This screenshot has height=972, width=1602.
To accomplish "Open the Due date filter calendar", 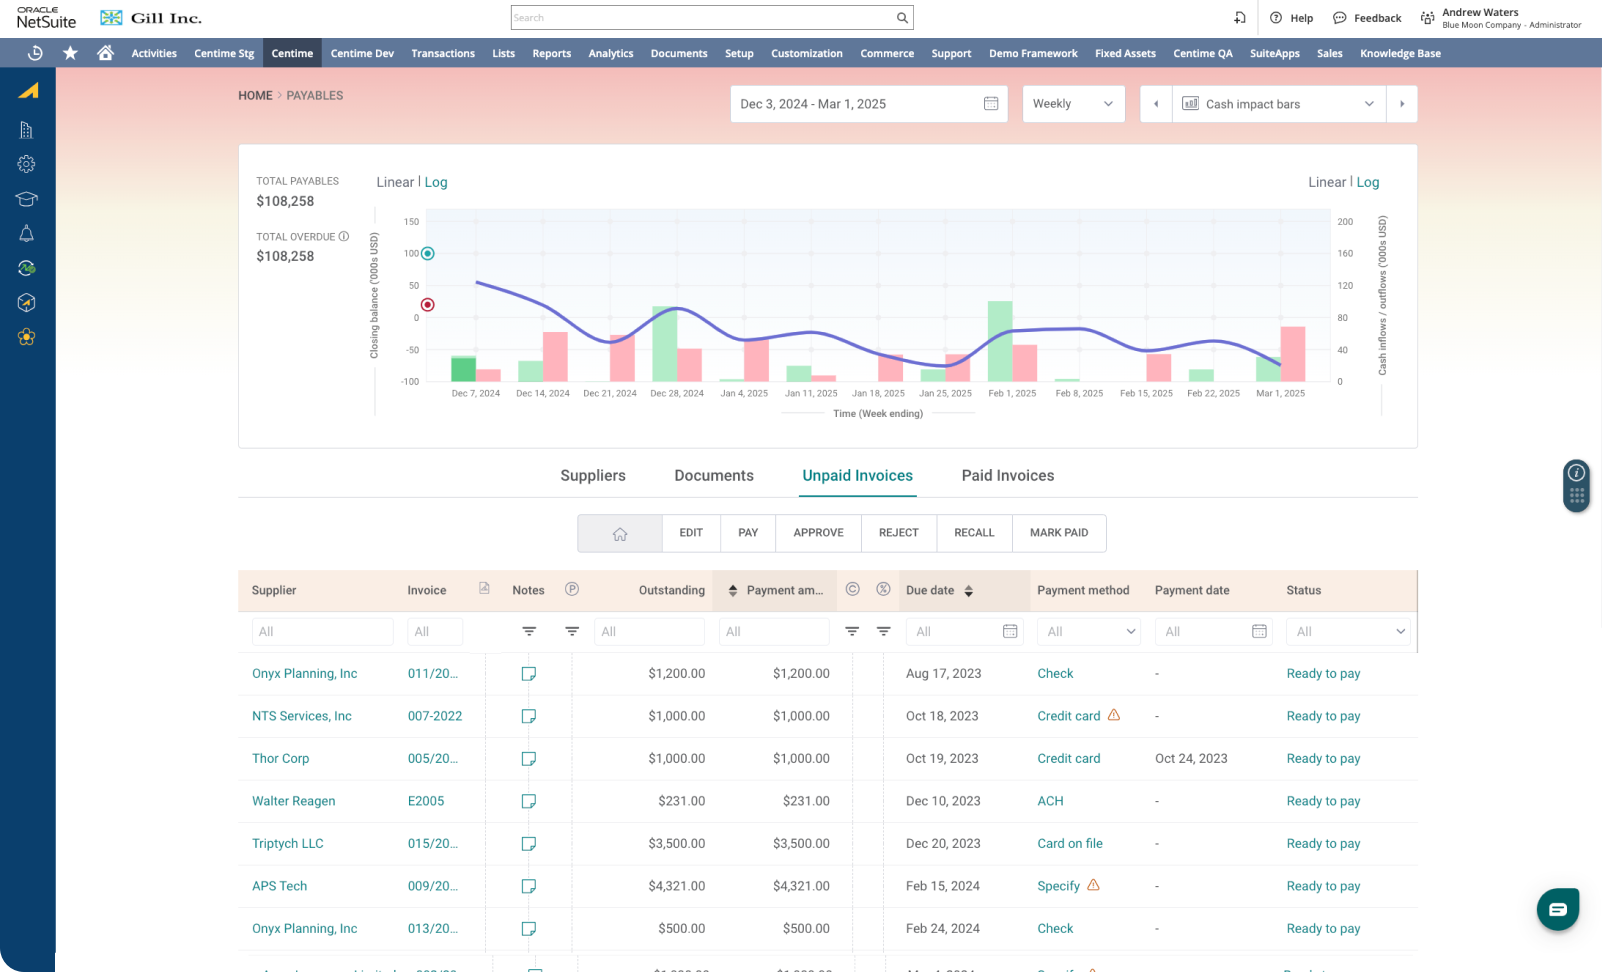I will 1010,632.
